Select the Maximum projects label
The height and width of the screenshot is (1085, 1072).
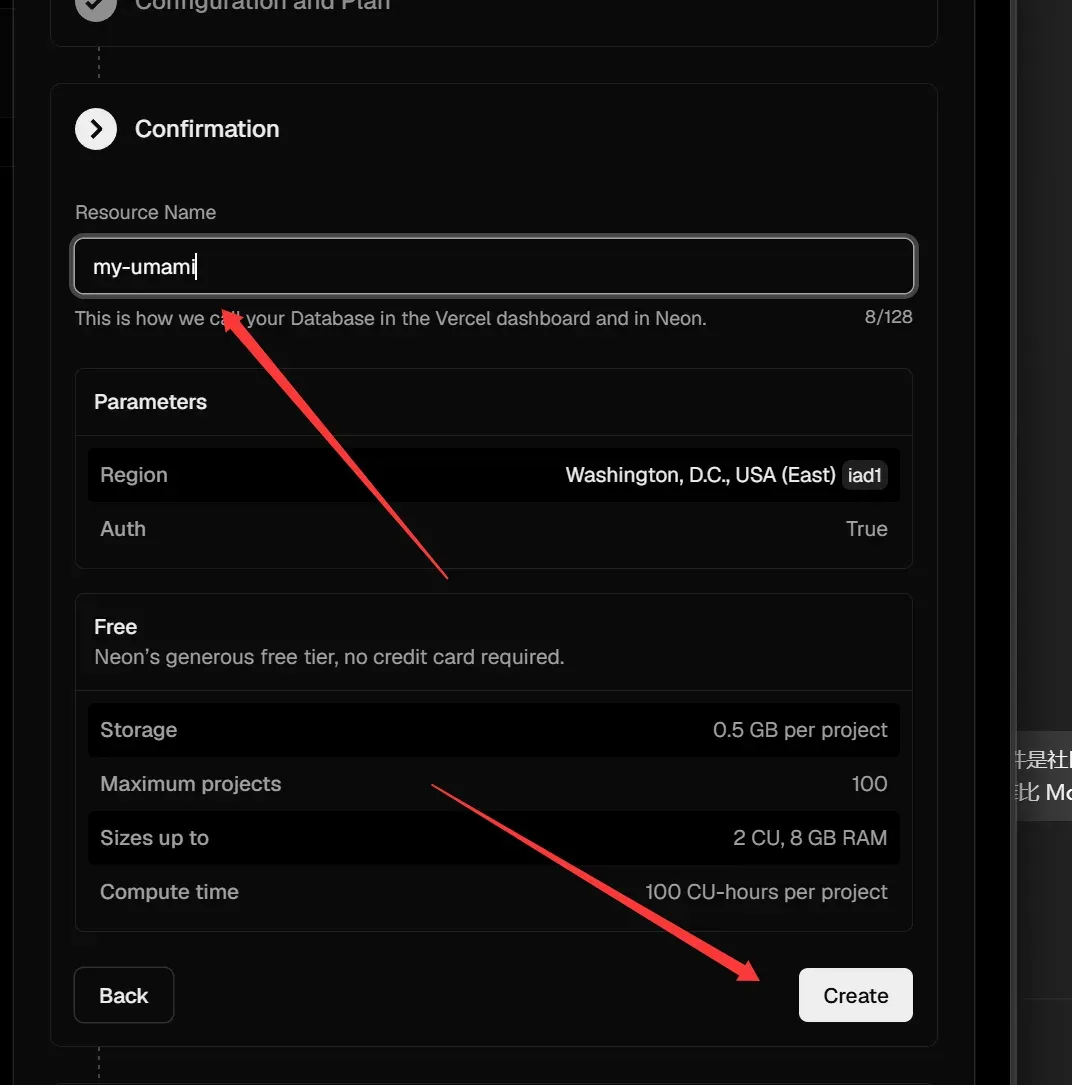[x=190, y=784]
